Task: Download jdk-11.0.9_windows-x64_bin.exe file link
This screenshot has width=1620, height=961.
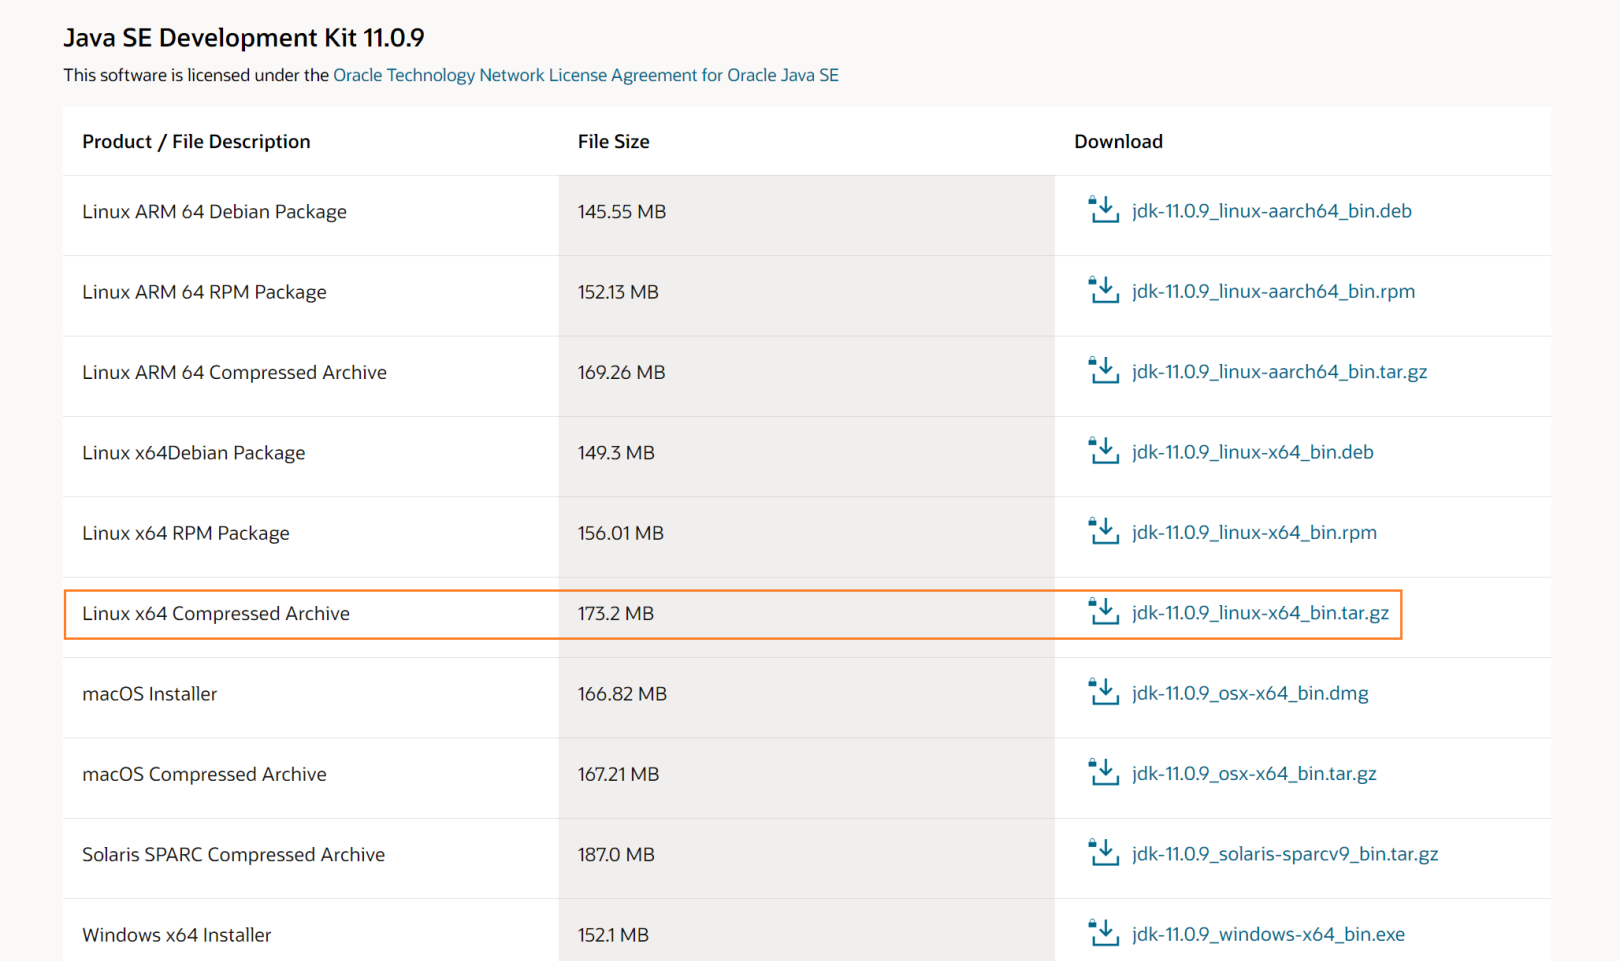Action: pos(1268,934)
